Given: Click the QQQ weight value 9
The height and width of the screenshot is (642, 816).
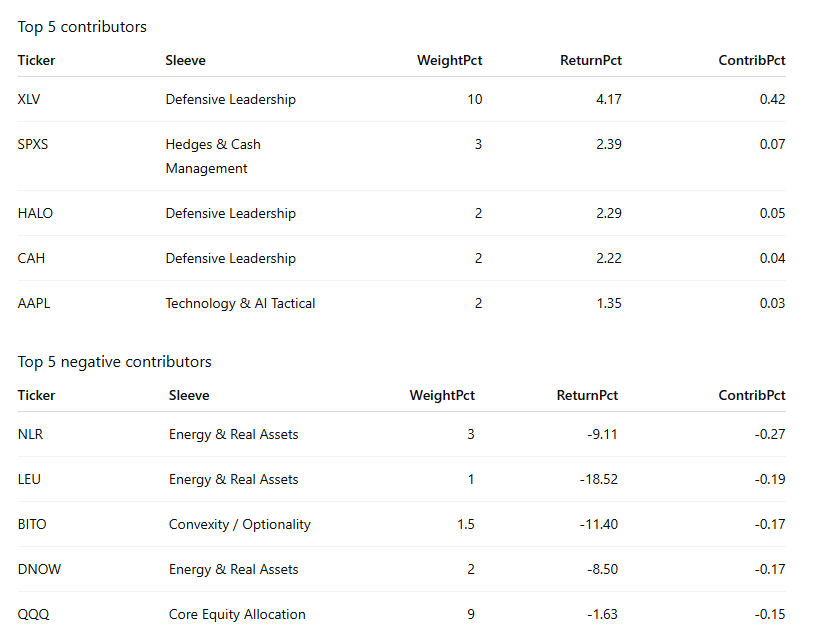Looking at the screenshot, I should 471,614.
